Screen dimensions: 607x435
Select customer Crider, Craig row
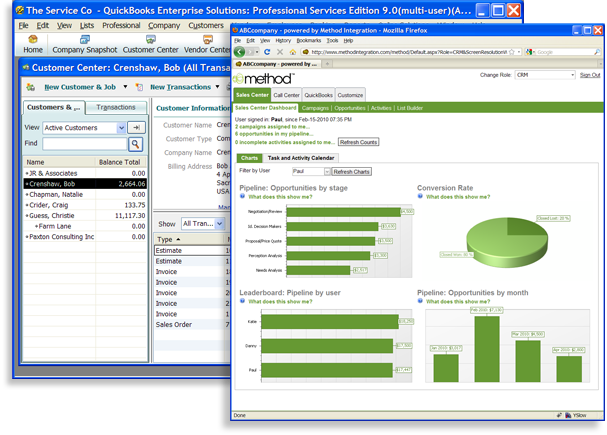(x=85, y=205)
